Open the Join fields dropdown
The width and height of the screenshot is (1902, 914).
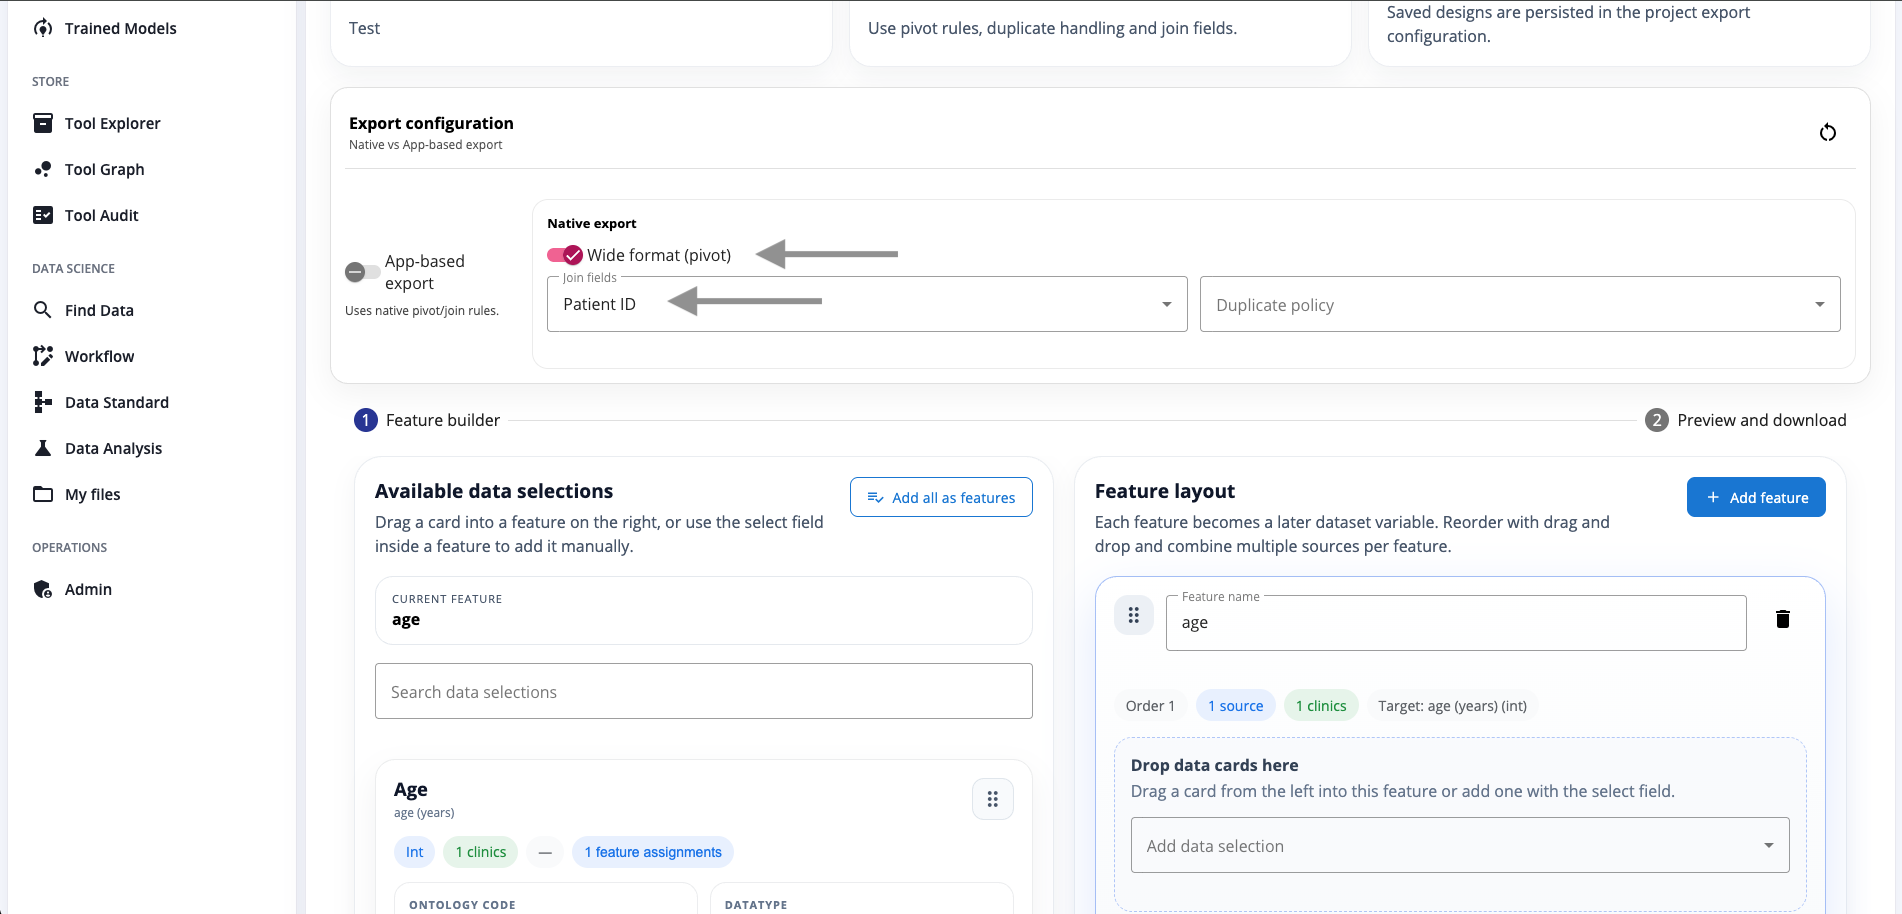(867, 304)
